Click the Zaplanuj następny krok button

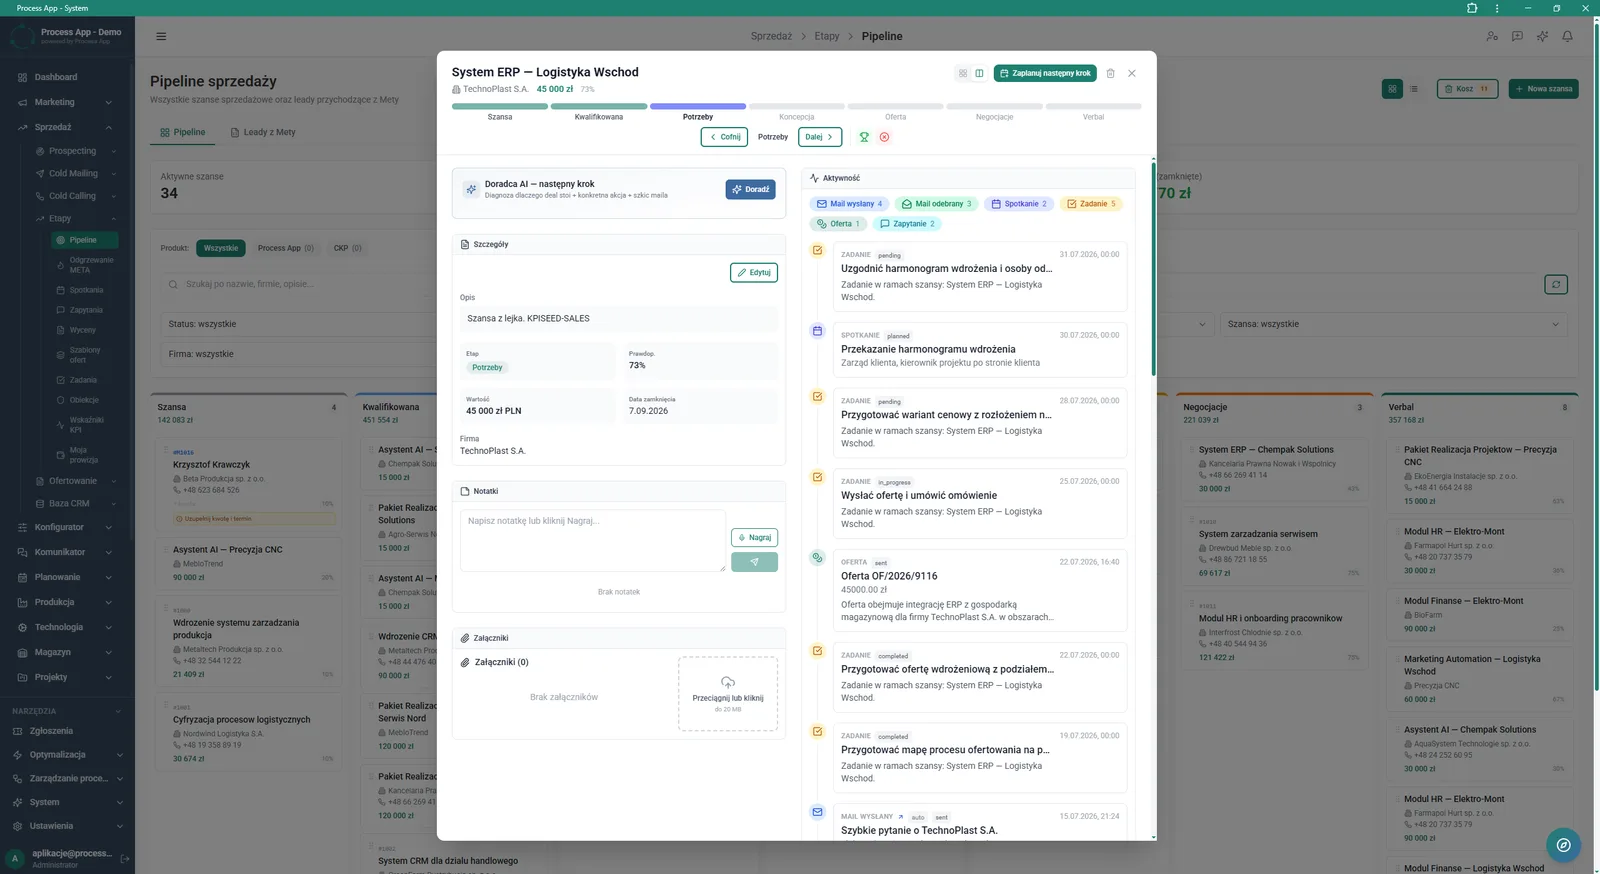point(1045,73)
